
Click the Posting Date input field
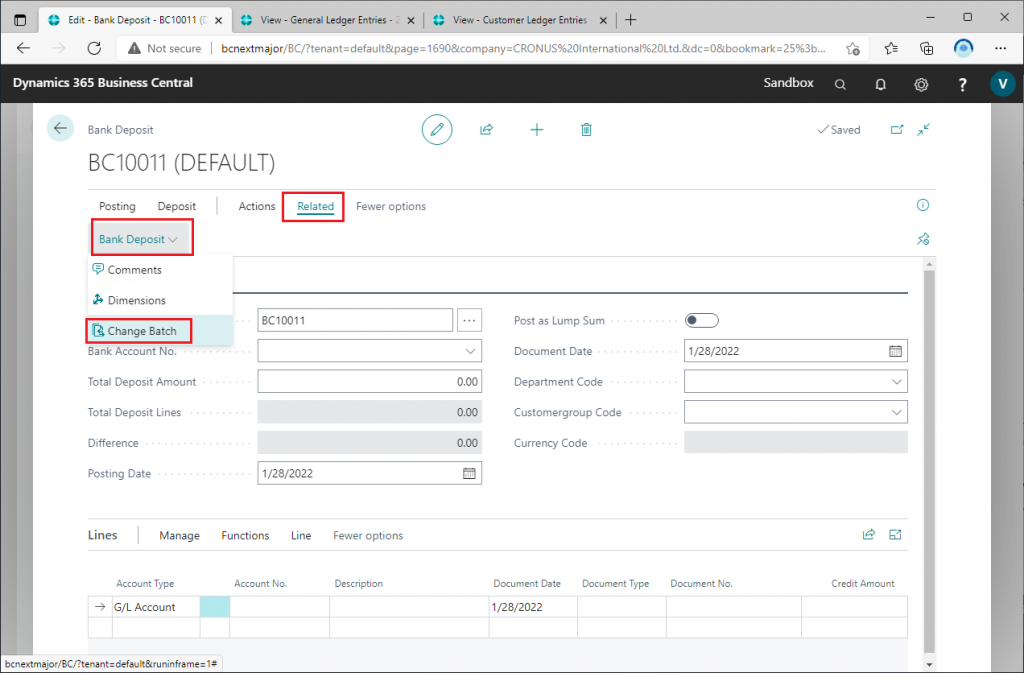pyautogui.click(x=370, y=473)
